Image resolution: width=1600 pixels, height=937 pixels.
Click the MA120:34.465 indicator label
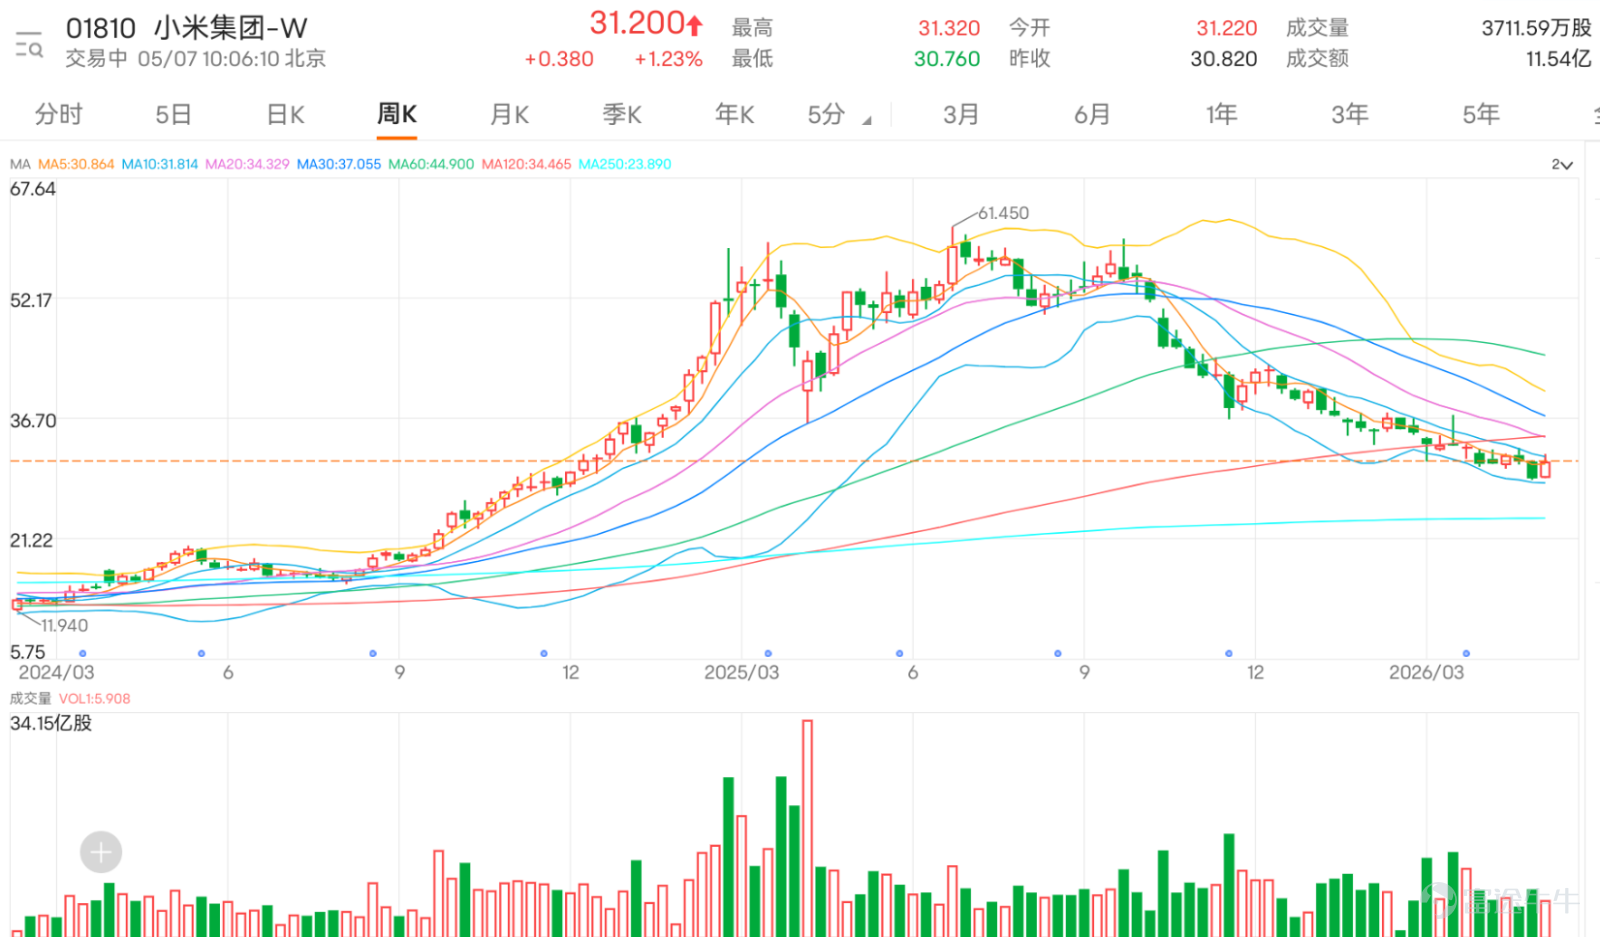(526, 164)
